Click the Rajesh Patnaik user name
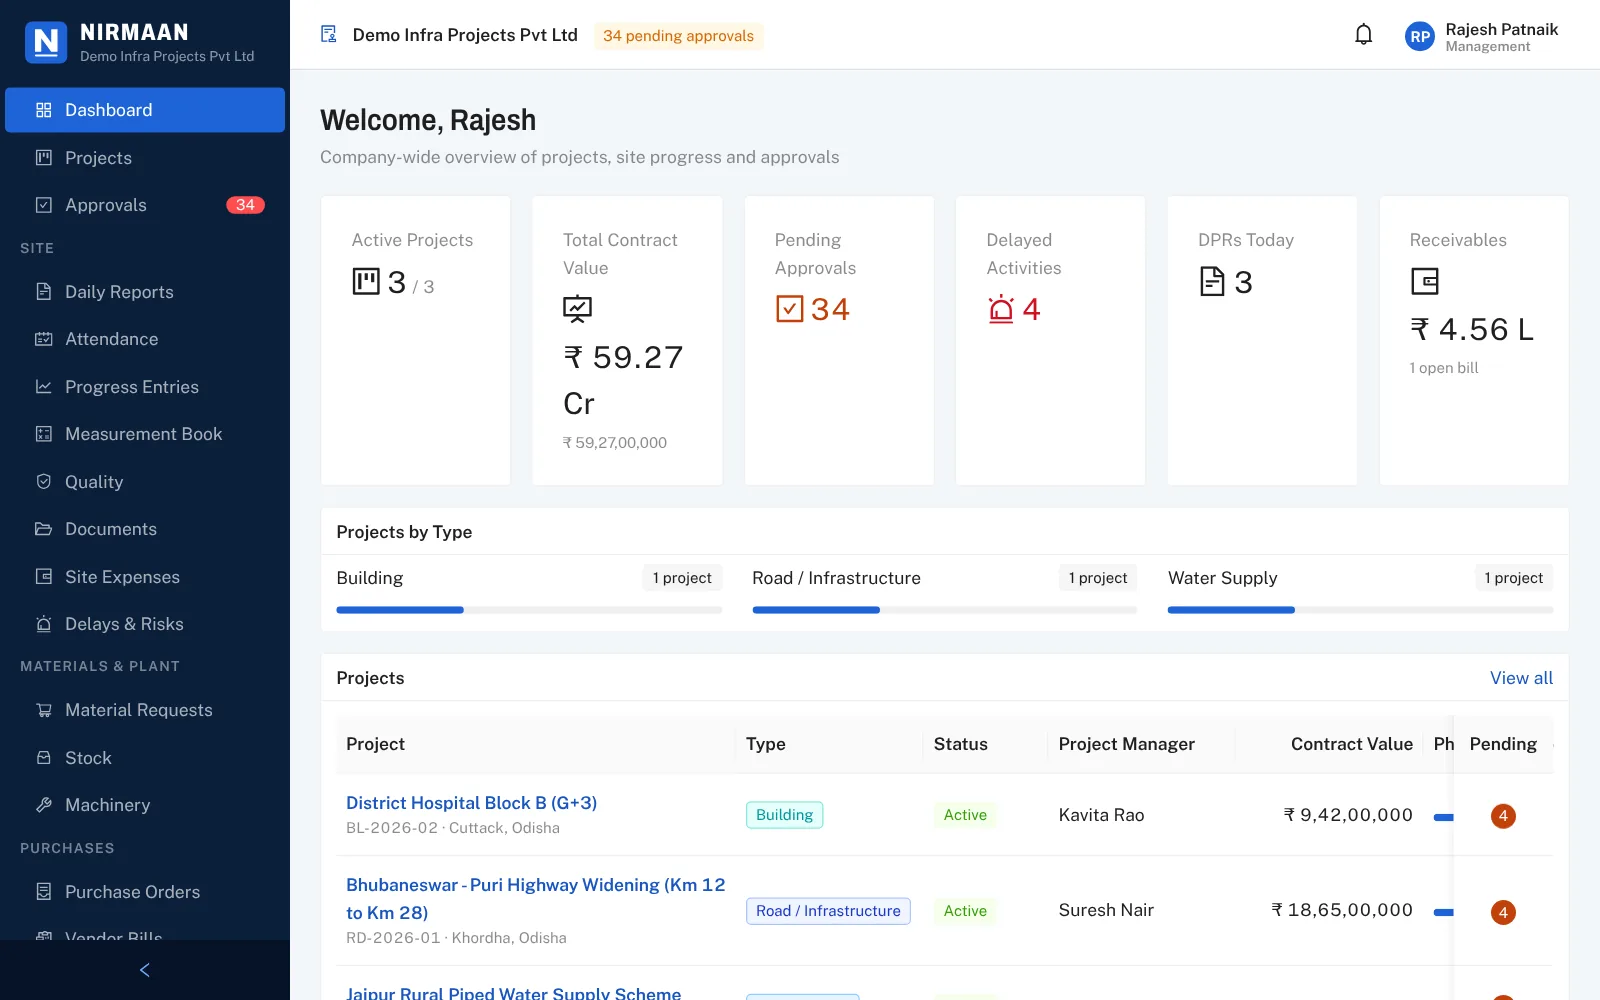Viewport: 1600px width, 1000px height. (1501, 30)
